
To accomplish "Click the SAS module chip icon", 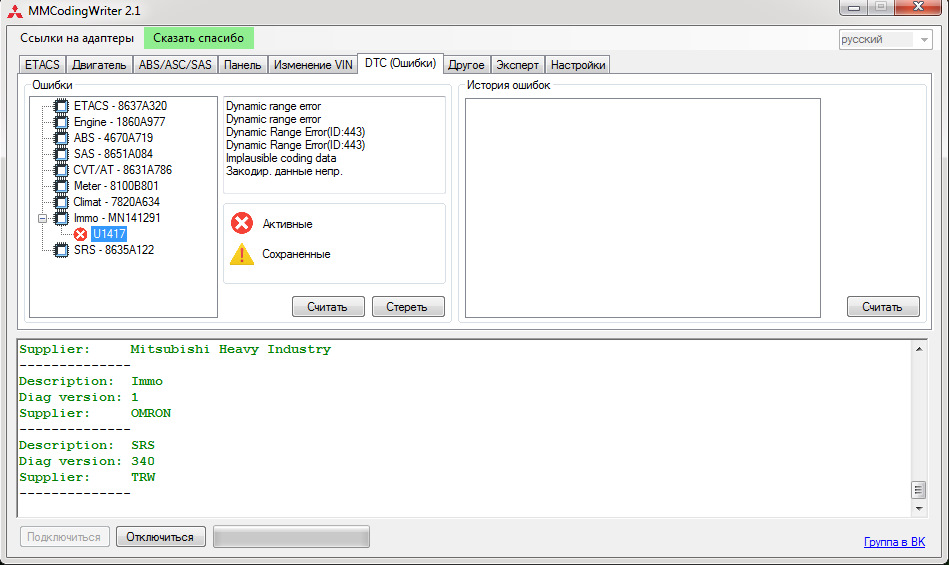I will 61,154.
